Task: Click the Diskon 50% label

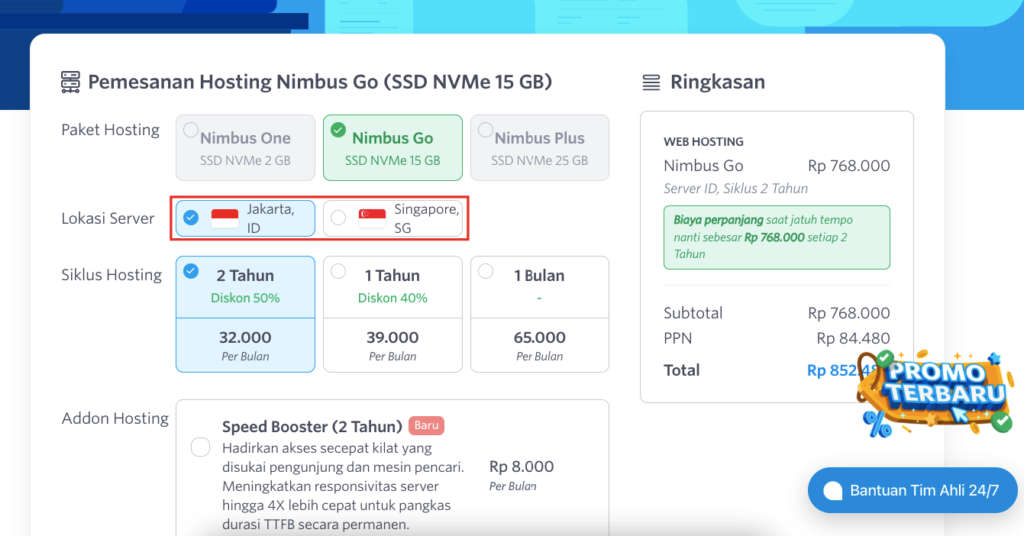Action: pyautogui.click(x=245, y=298)
